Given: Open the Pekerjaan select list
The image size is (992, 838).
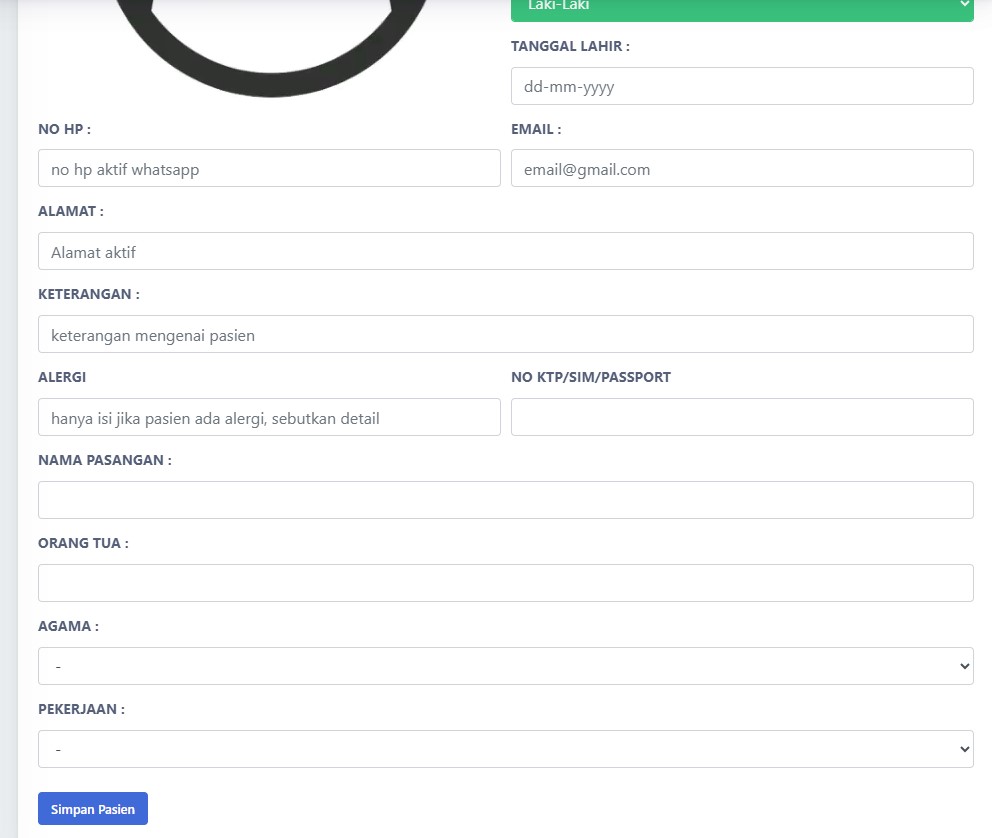Looking at the screenshot, I should pyautogui.click(x=505, y=749).
